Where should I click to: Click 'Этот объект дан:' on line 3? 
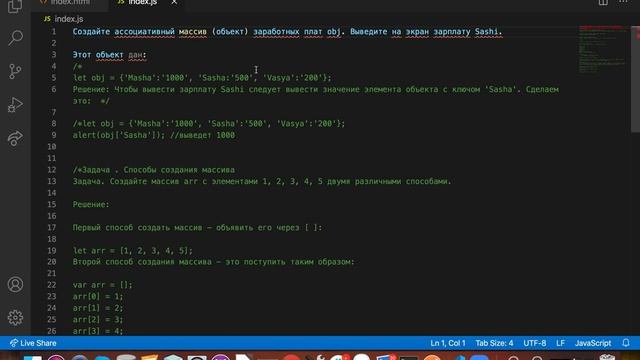coord(109,55)
